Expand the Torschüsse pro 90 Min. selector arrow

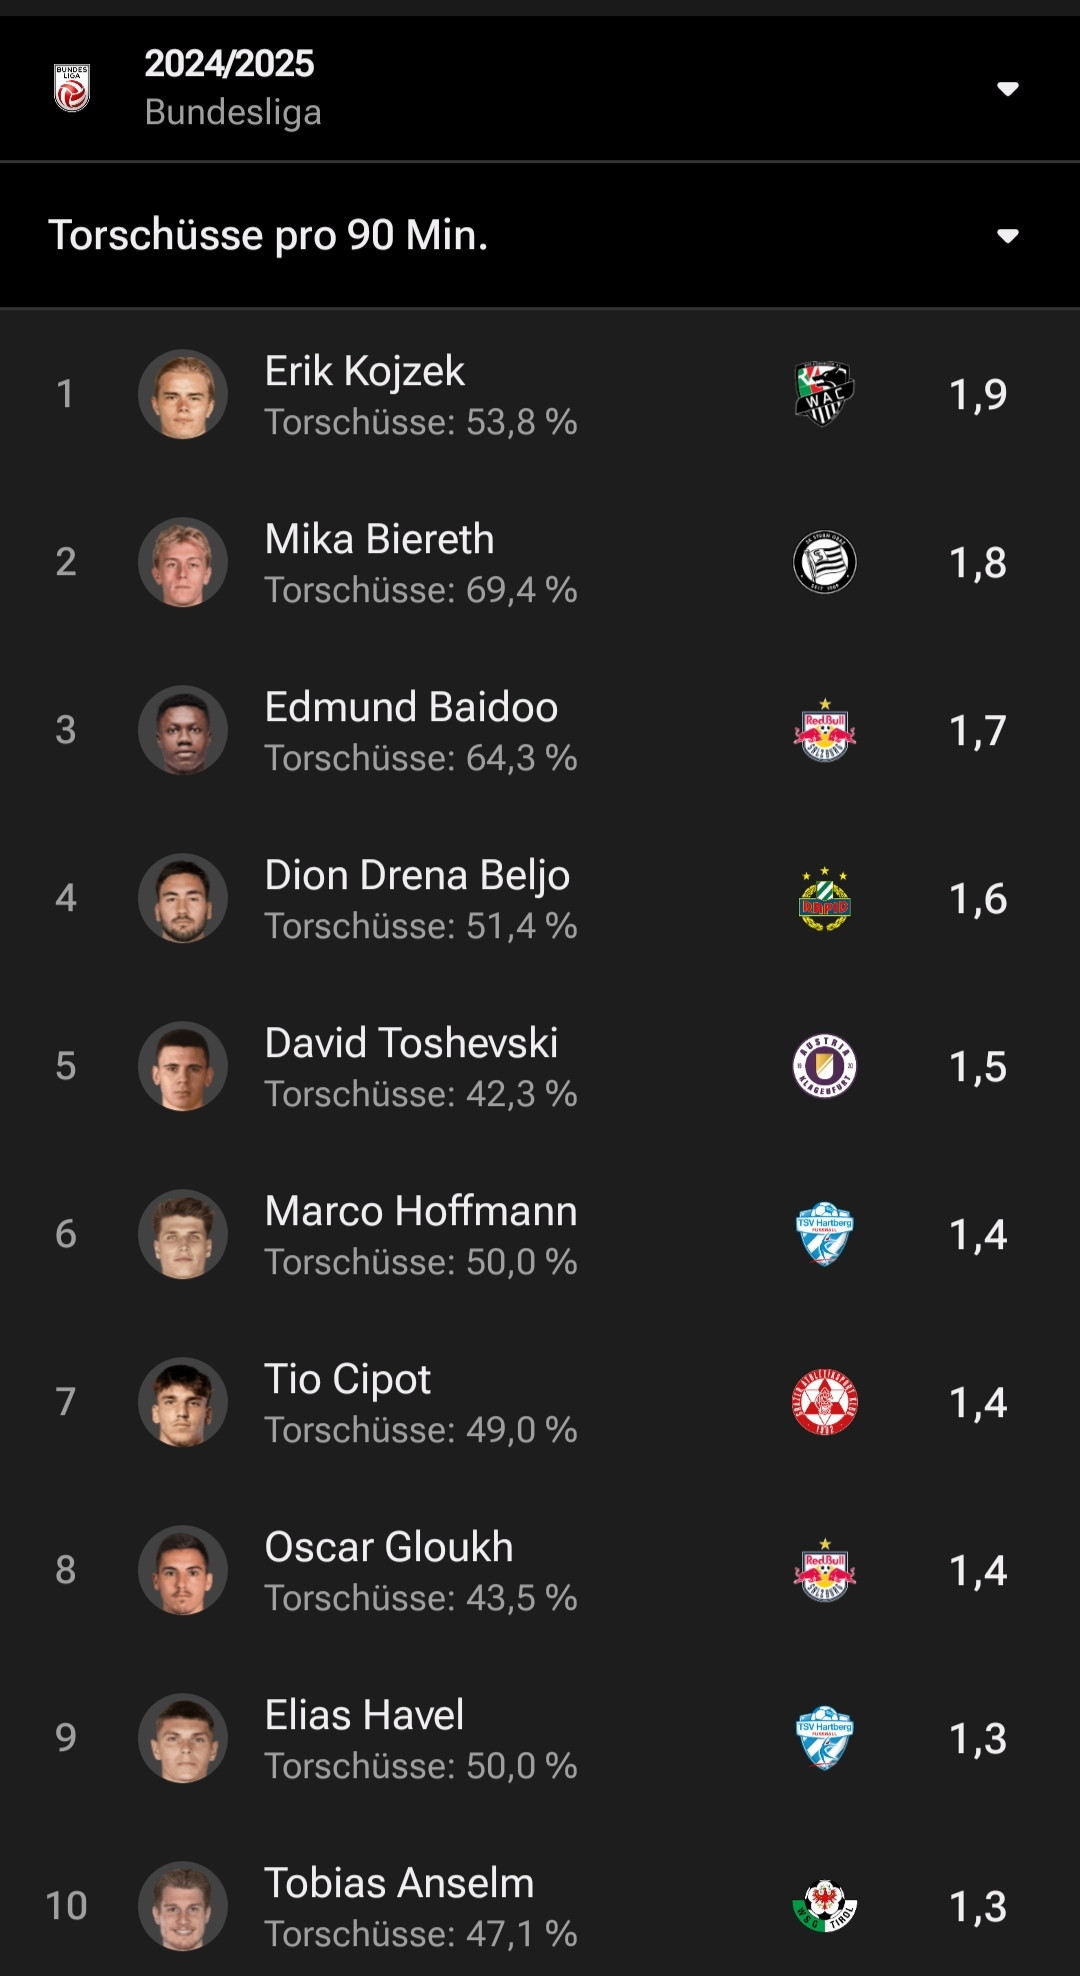pyautogui.click(x=1007, y=236)
